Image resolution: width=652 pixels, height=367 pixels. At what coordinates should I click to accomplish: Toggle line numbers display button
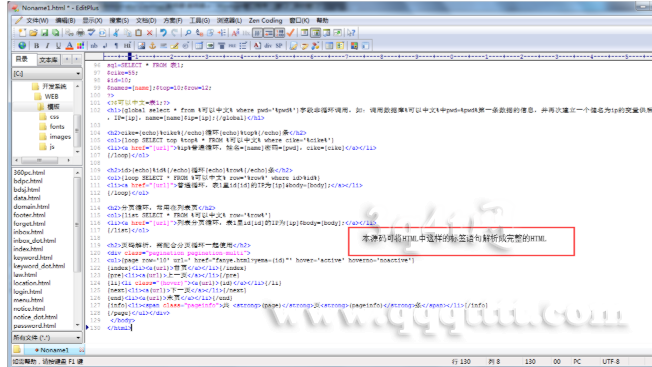(279, 32)
